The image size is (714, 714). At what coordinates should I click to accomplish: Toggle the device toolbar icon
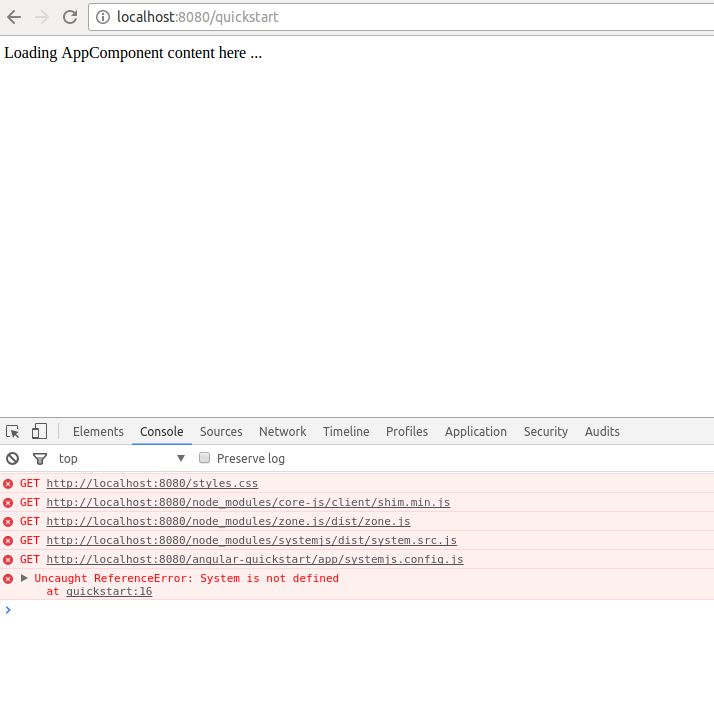[39, 431]
